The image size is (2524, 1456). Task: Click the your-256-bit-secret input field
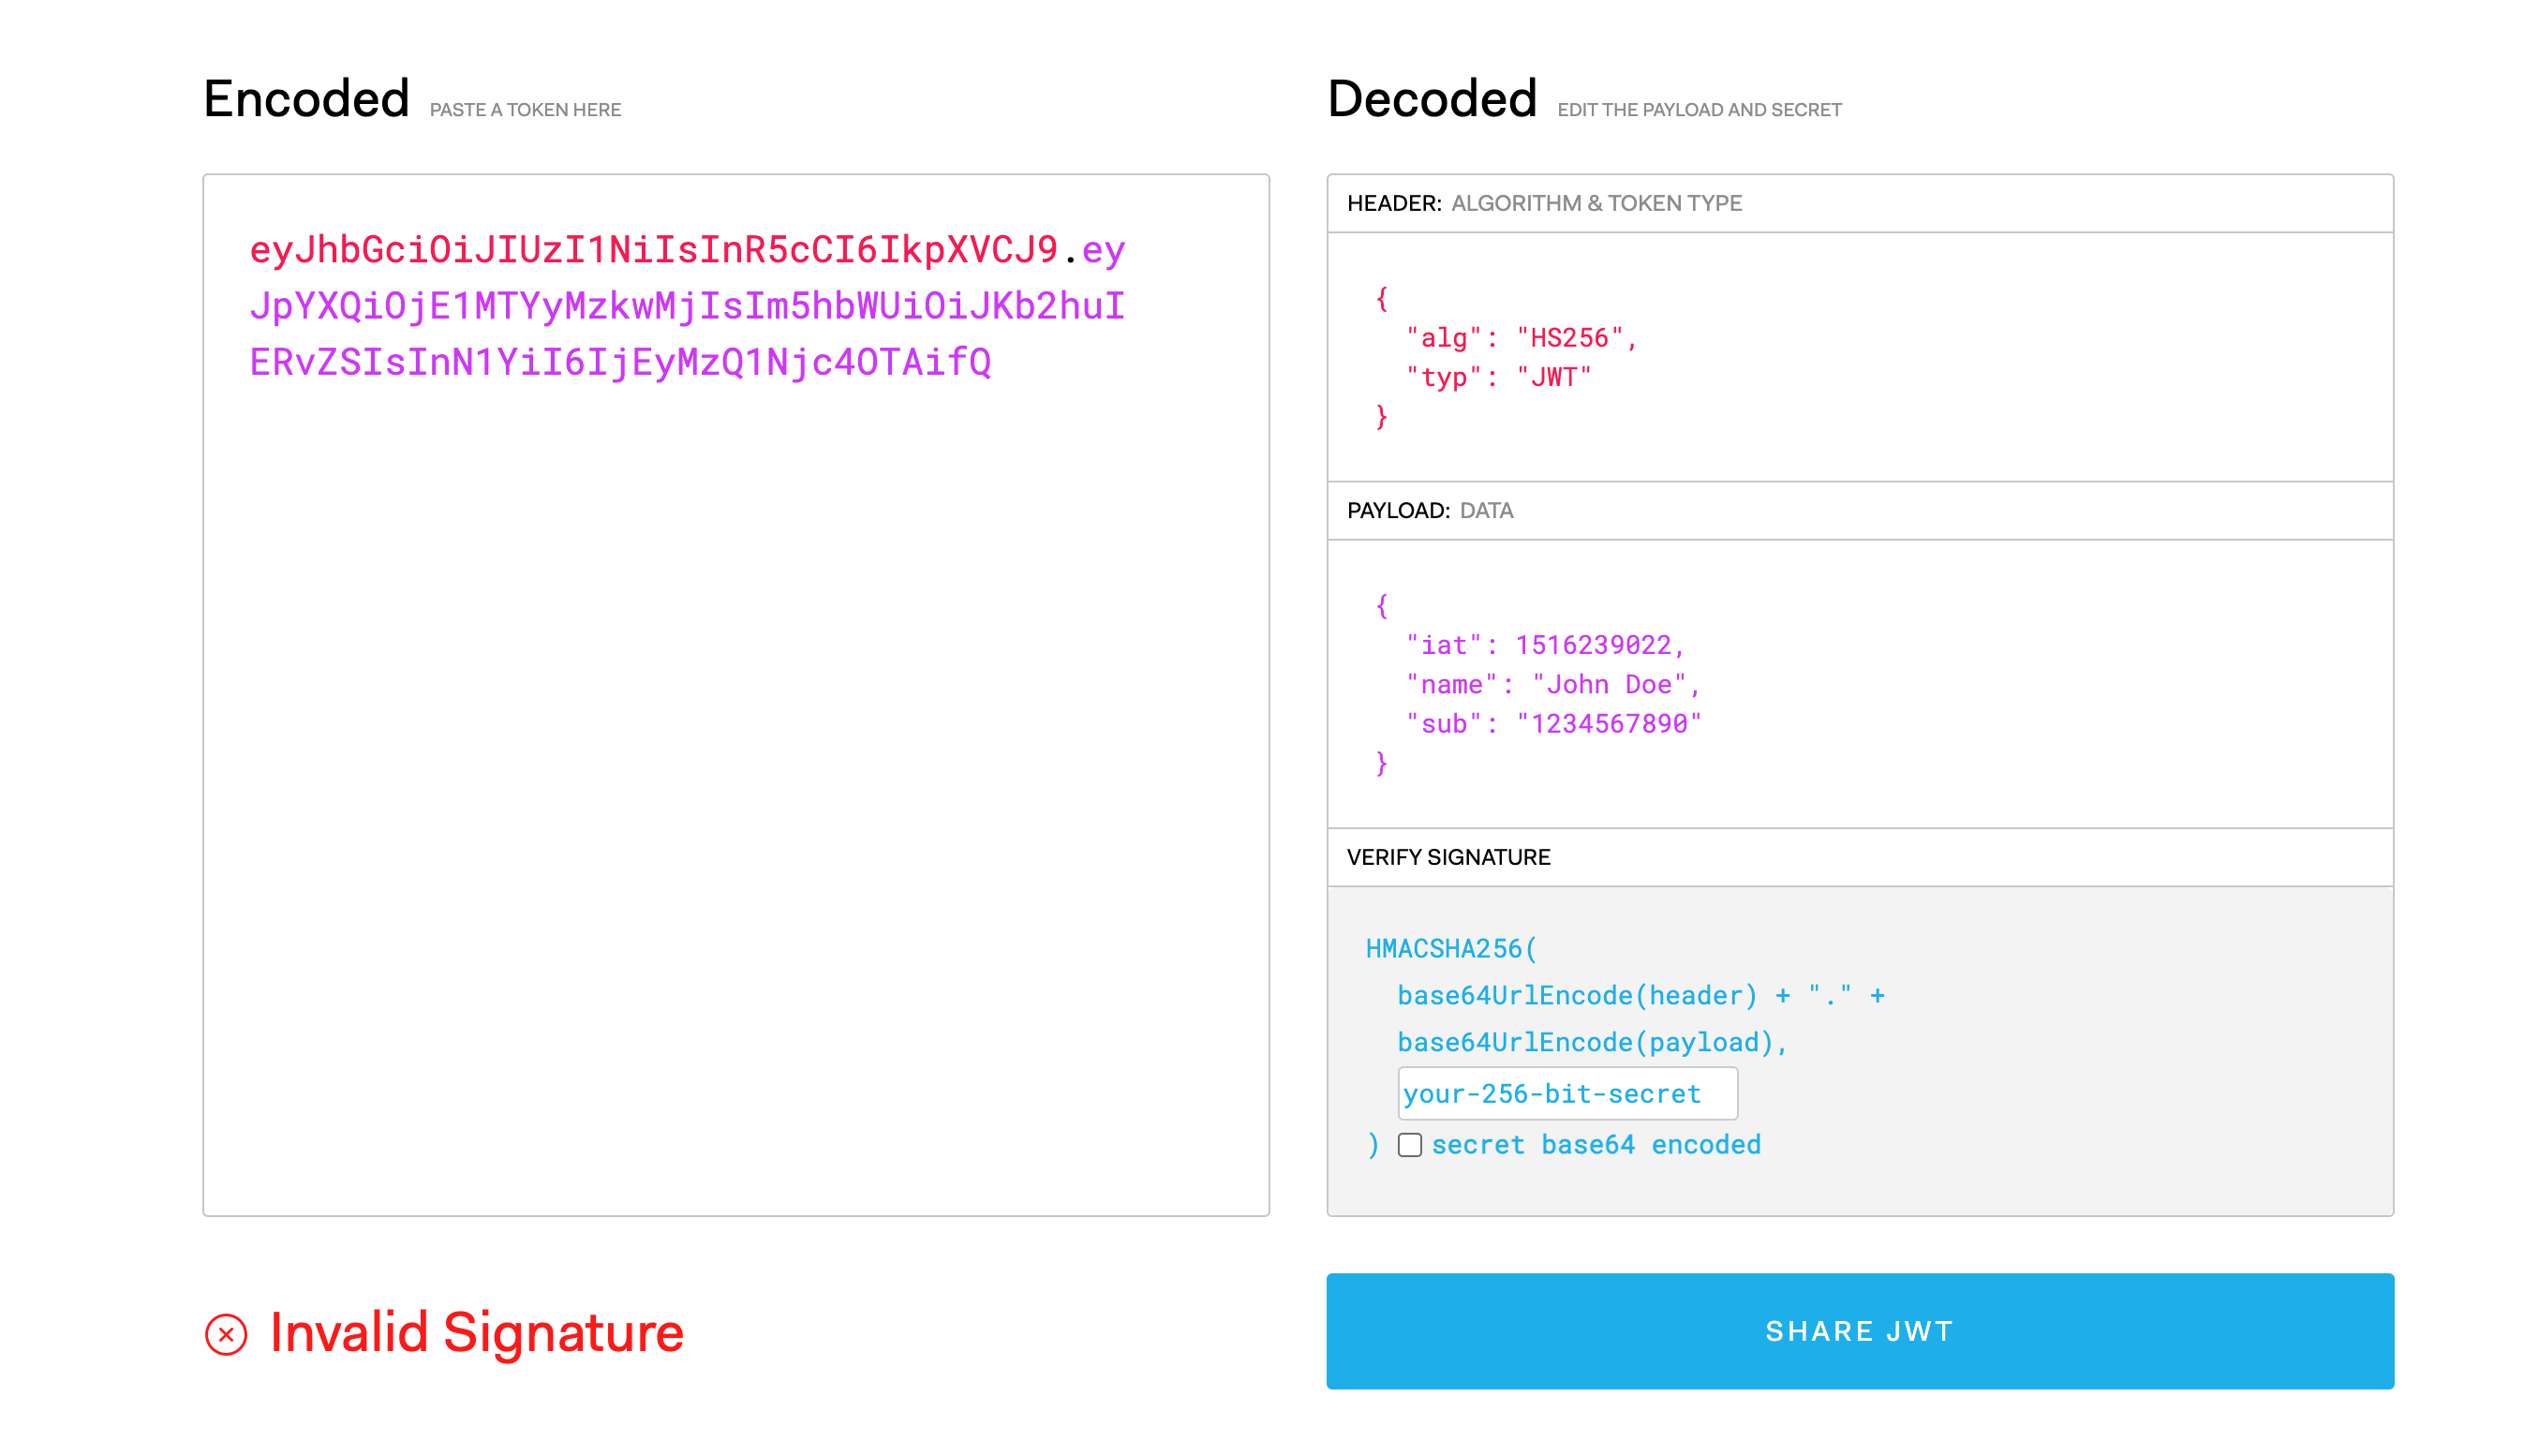[1567, 1093]
